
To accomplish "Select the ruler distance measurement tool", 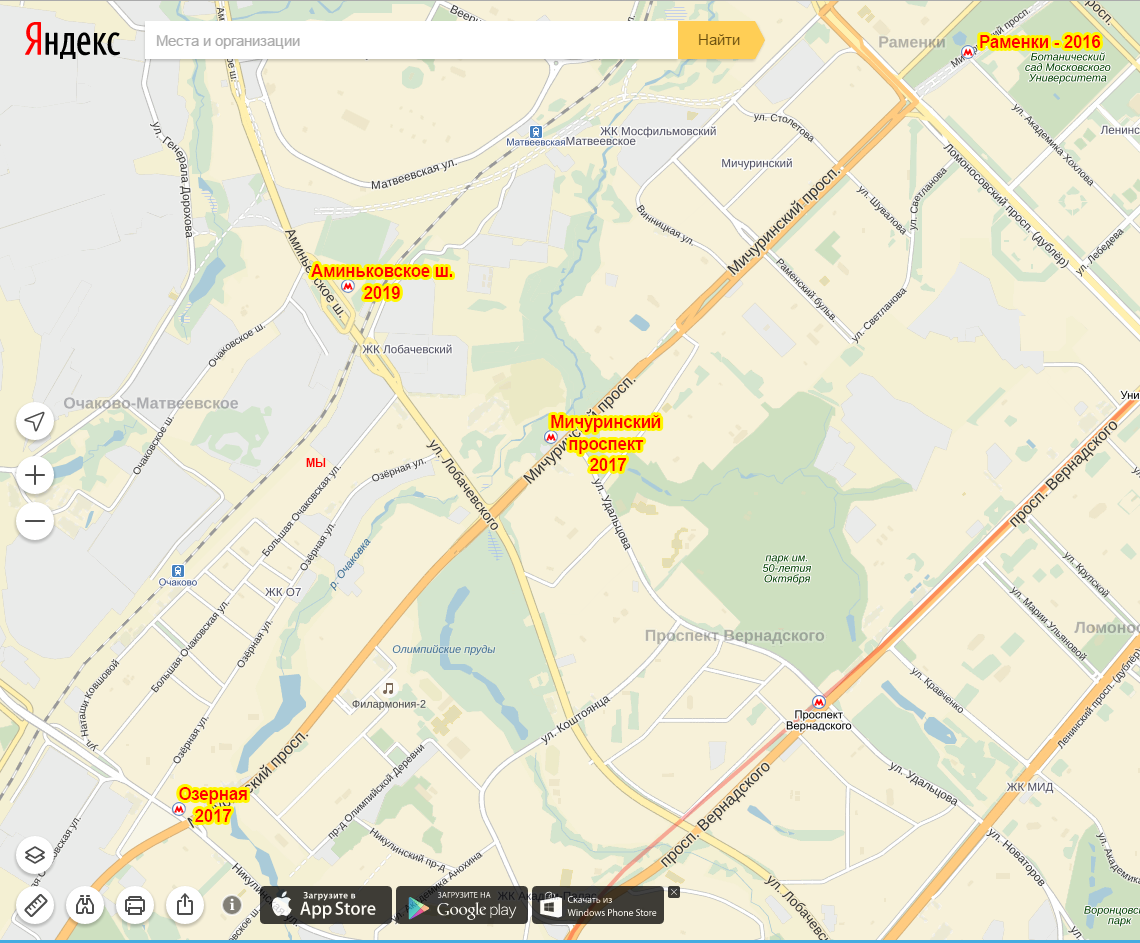I will pos(35,905).
